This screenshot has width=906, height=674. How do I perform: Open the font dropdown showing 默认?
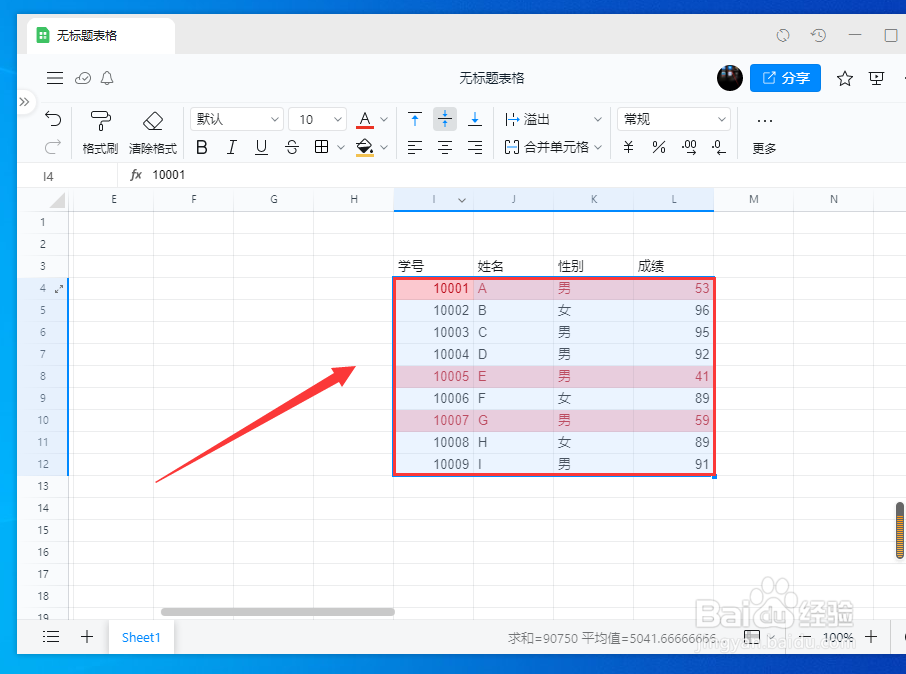click(x=236, y=119)
